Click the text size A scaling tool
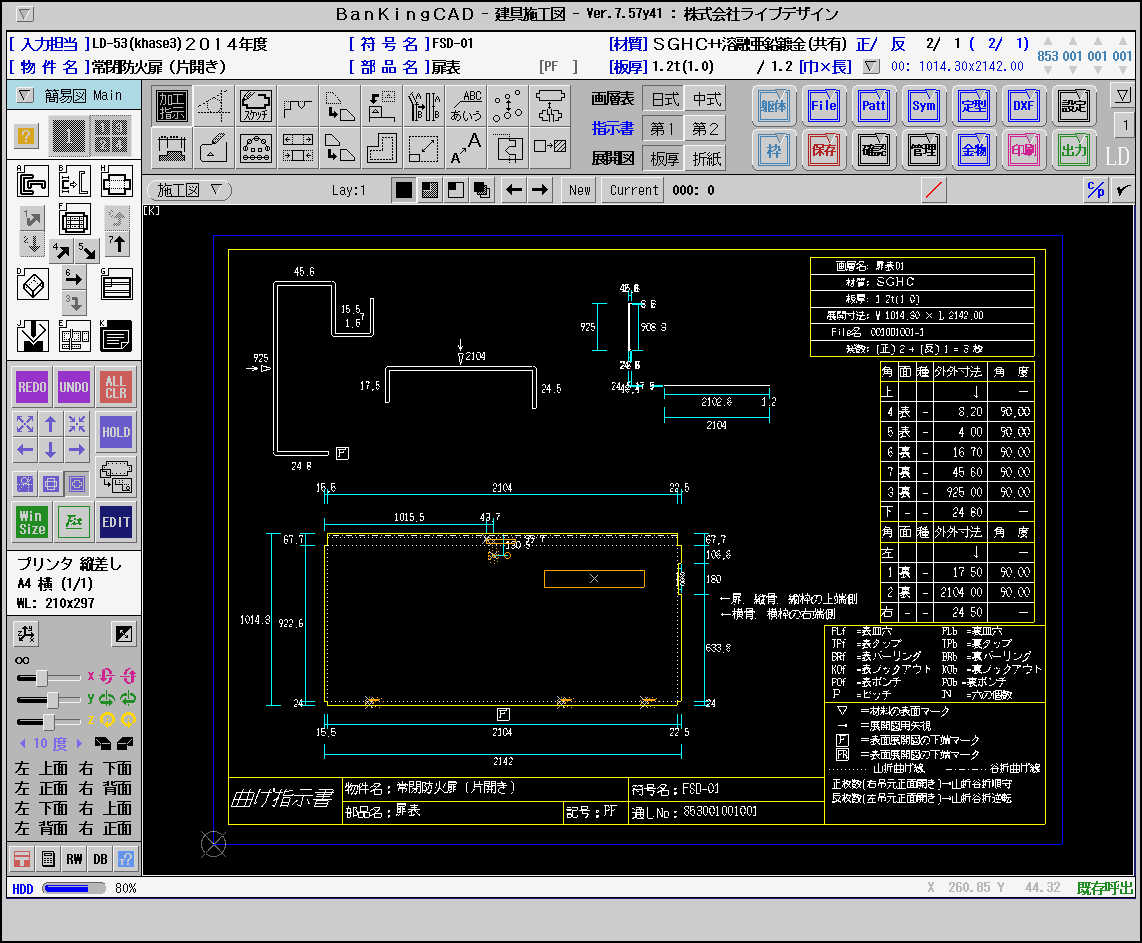The image size is (1142, 943). 465,148
